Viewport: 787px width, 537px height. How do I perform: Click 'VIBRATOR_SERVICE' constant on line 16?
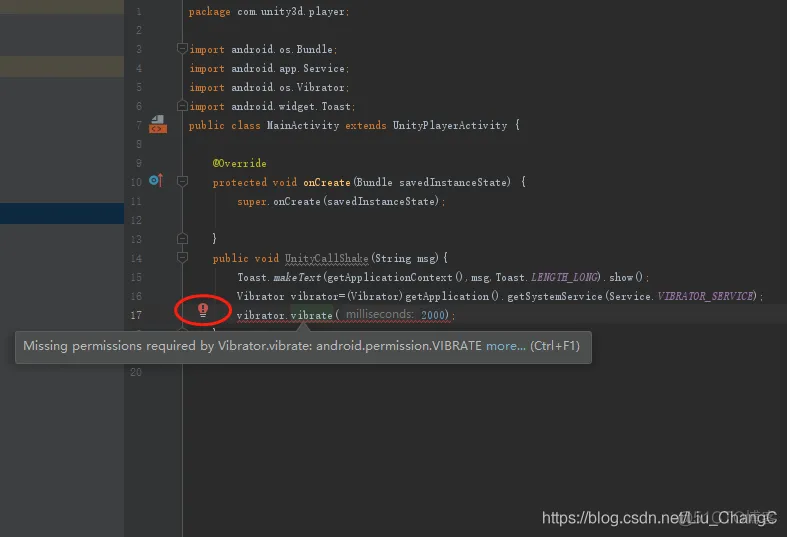click(x=706, y=297)
